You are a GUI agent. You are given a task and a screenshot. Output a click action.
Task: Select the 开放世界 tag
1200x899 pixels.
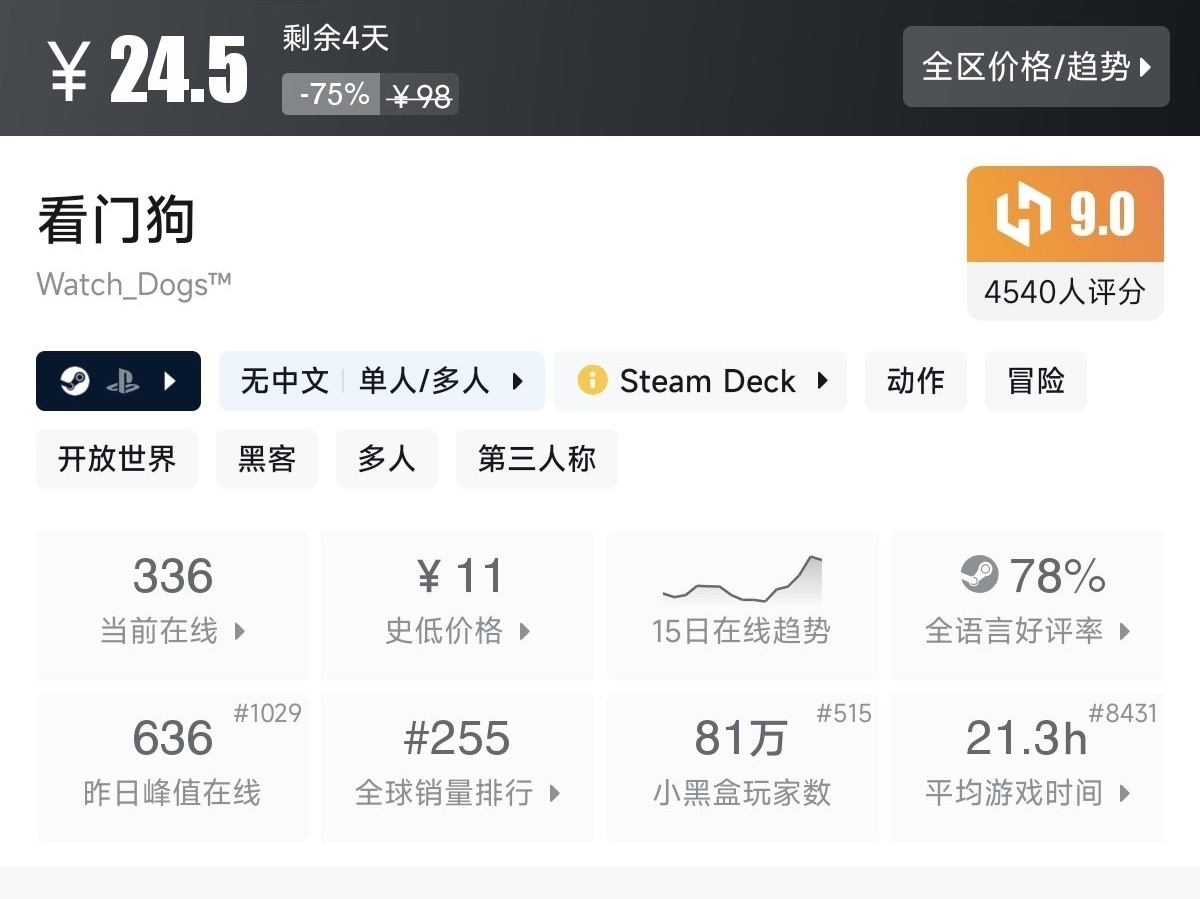(x=117, y=459)
